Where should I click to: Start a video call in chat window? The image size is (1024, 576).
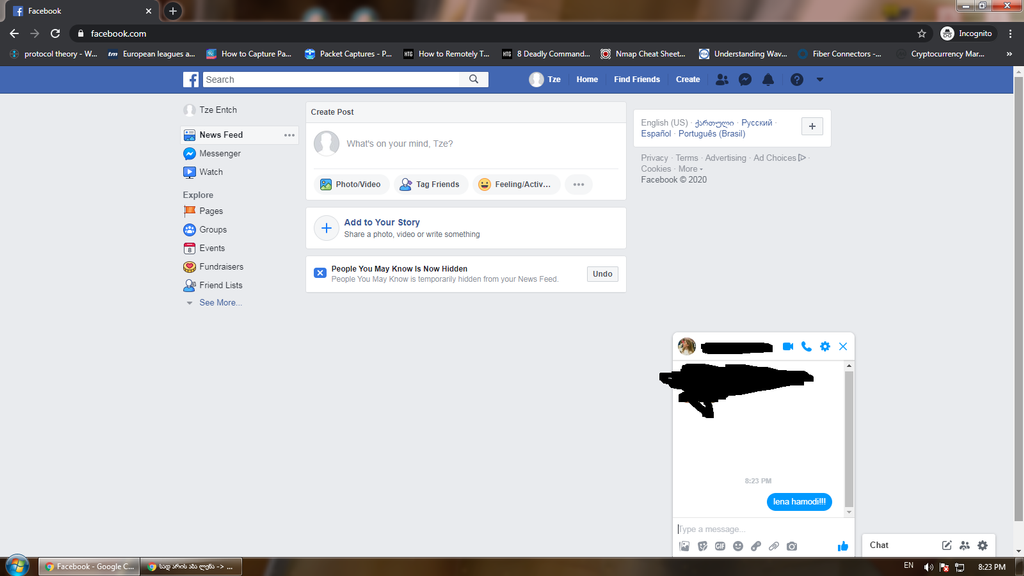pos(788,346)
